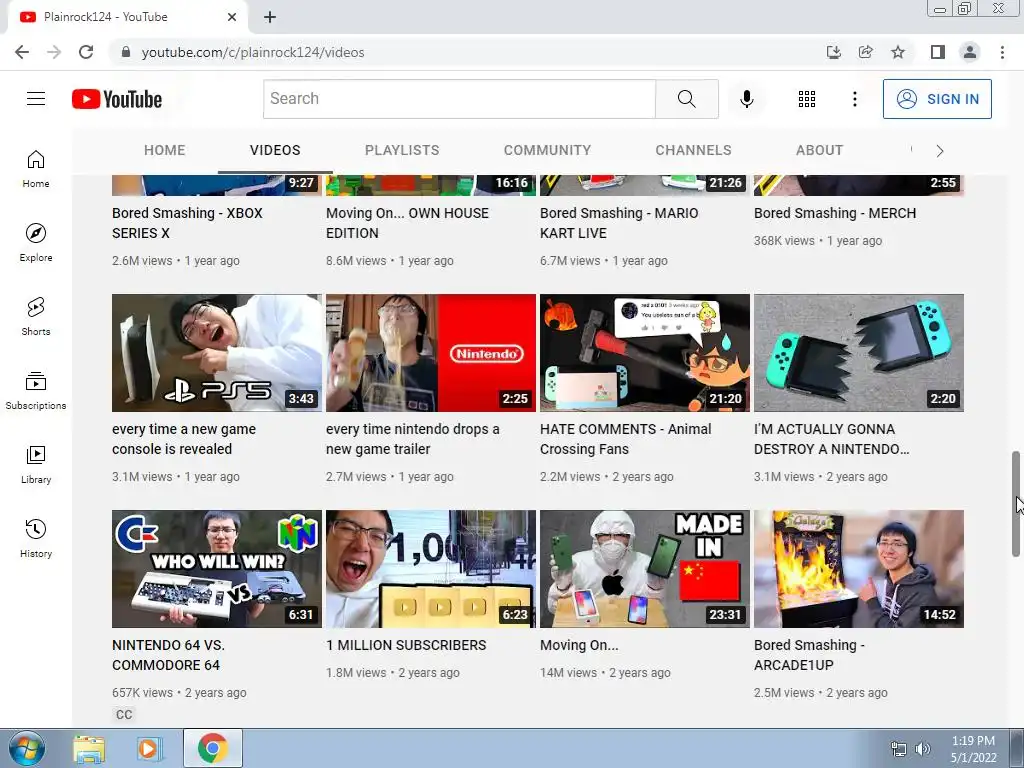1024x768 pixels.
Task: View site info via the padlock icon
Action: (x=126, y=52)
